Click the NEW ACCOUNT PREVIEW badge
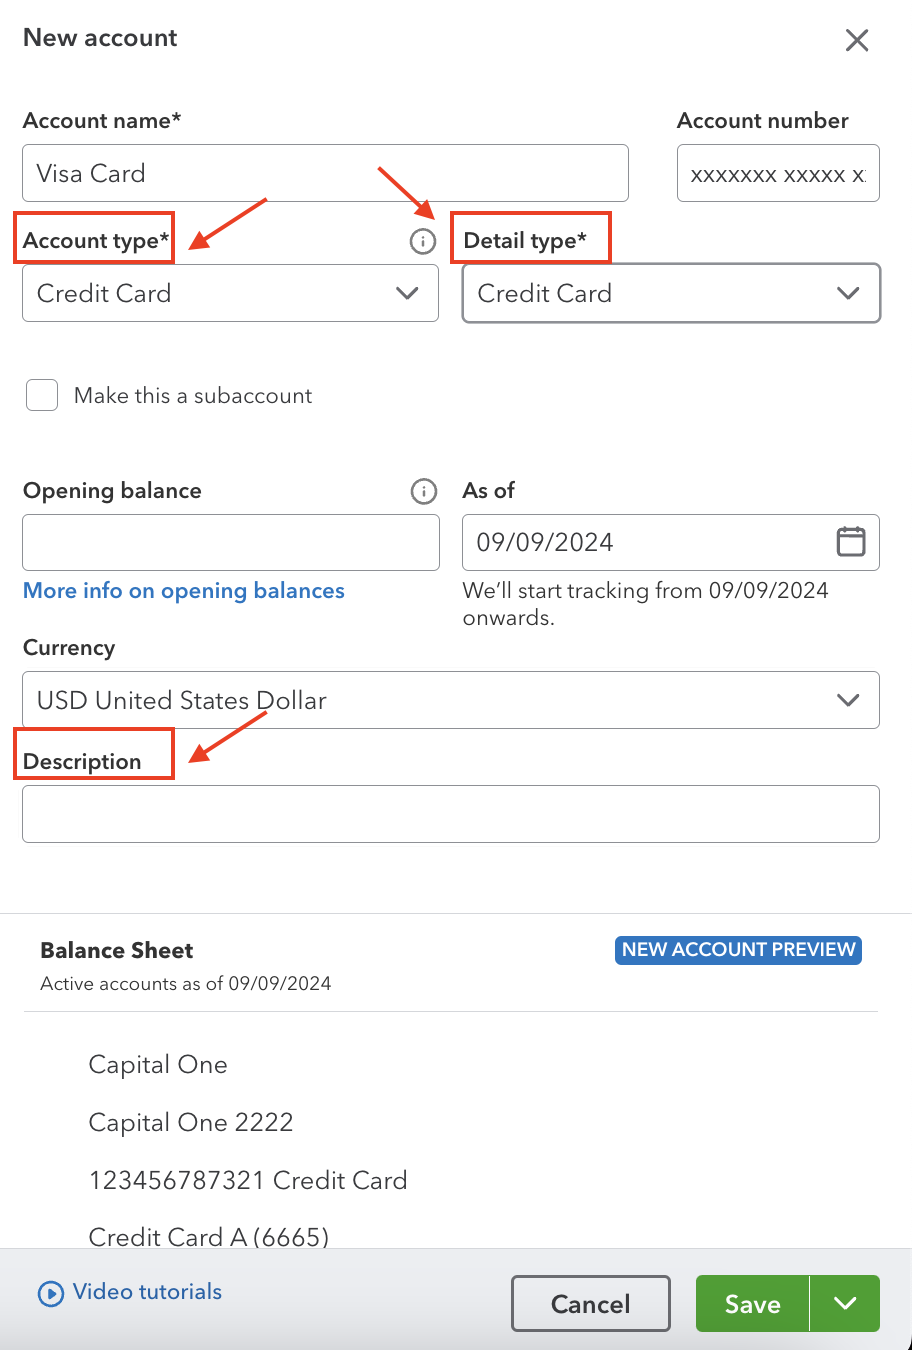 (x=738, y=950)
